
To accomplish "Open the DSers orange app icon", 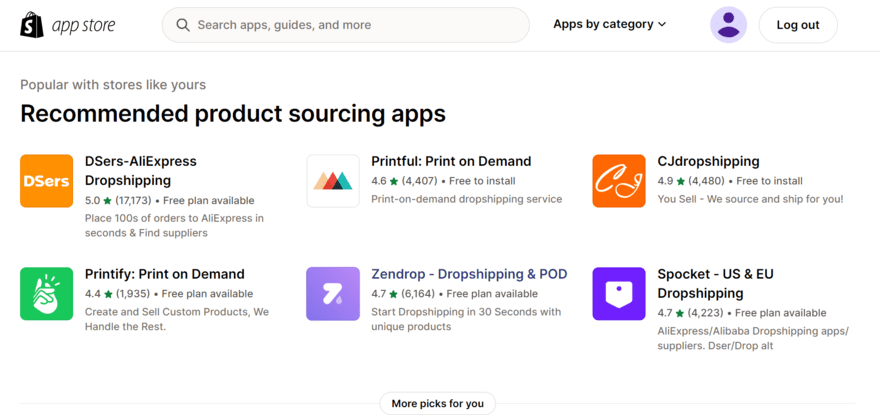I will tap(47, 181).
